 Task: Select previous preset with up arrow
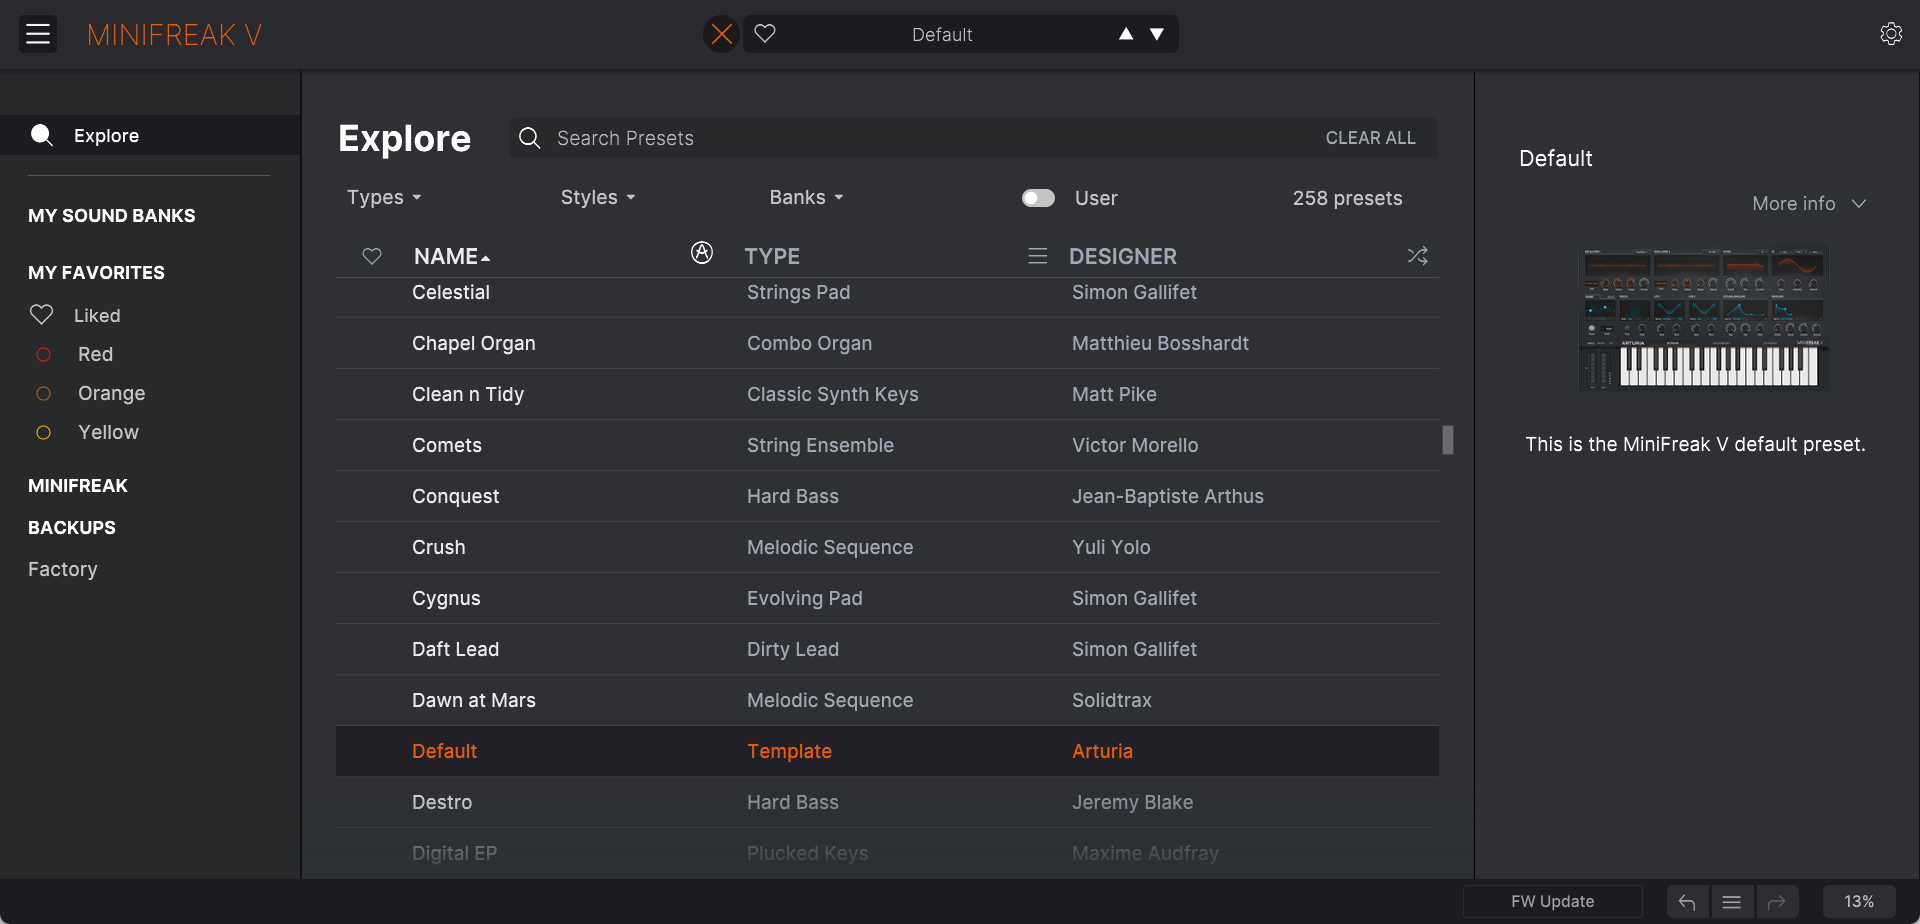point(1126,34)
